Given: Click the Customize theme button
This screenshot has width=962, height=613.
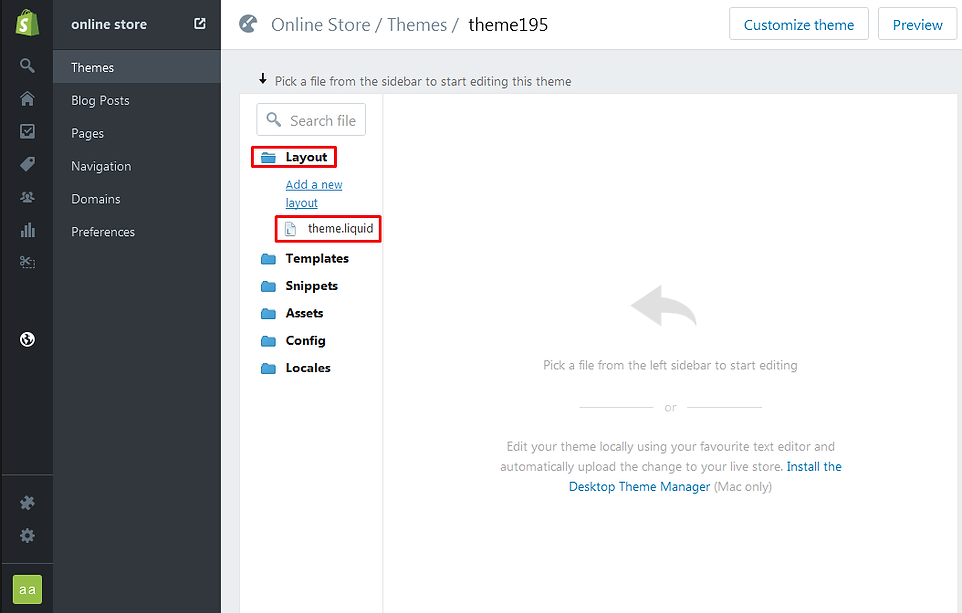Looking at the screenshot, I should [x=799, y=24].
